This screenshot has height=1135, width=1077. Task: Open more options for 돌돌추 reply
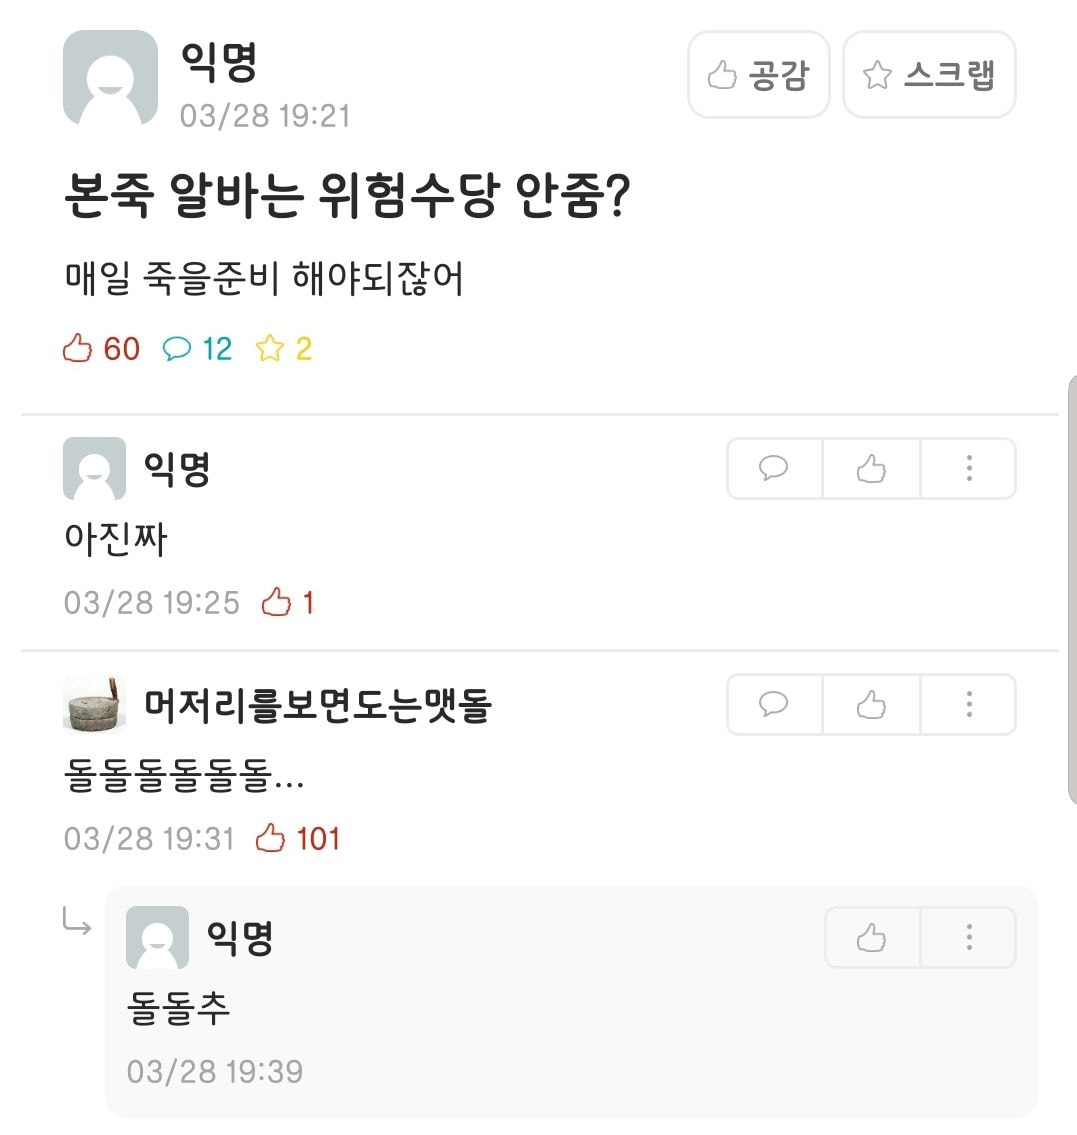click(x=968, y=938)
